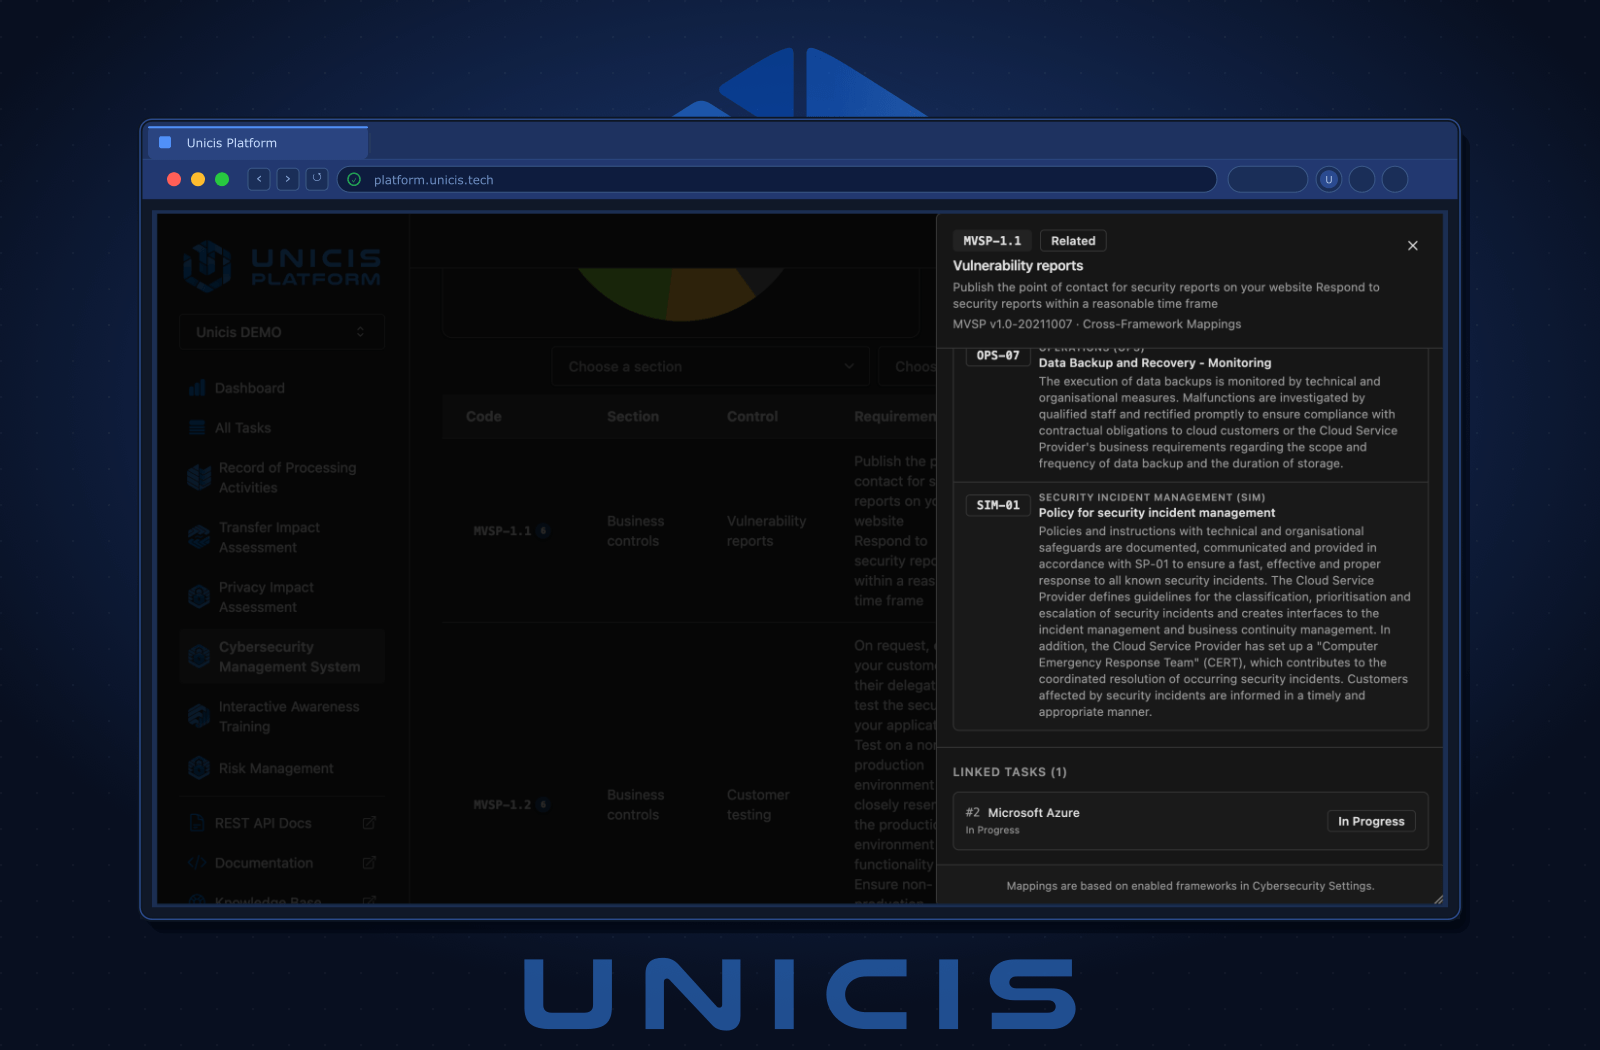
Task: Click the Related badge in the panel header
Action: tap(1073, 241)
